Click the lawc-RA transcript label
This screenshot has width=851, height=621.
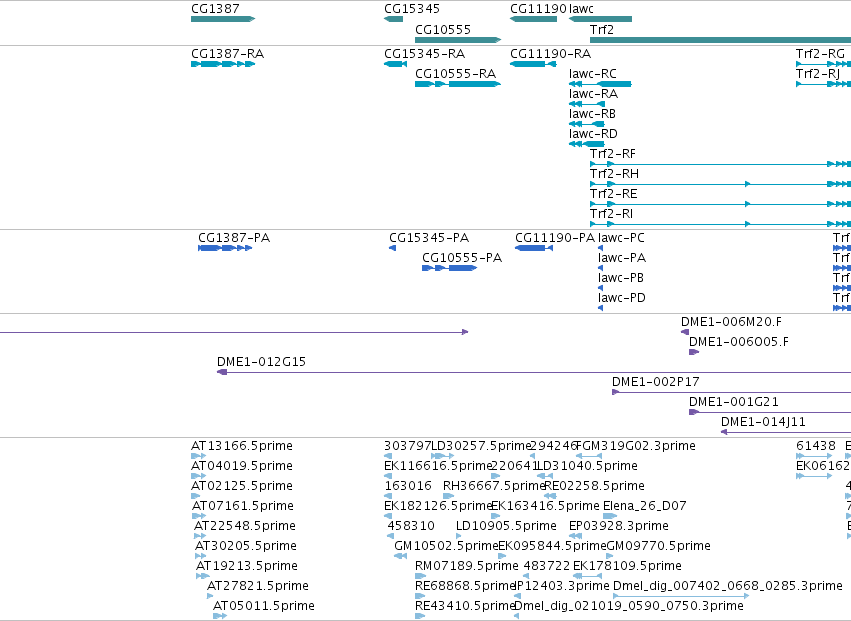click(x=593, y=94)
